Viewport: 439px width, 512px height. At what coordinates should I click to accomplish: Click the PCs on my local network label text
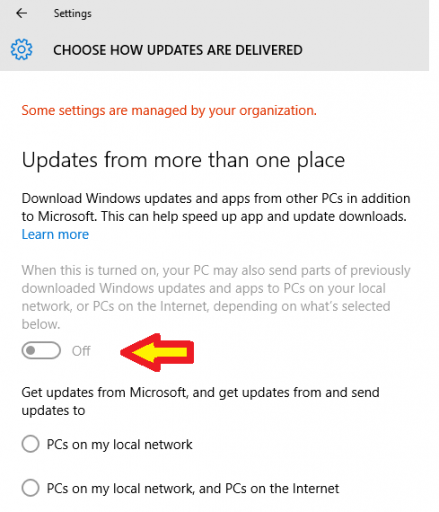120,444
